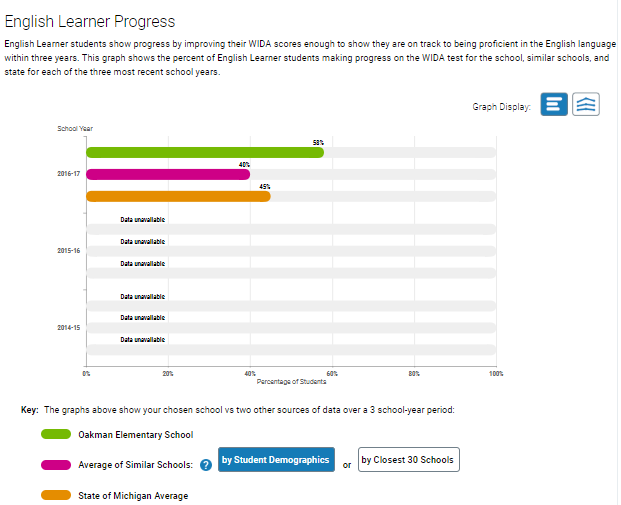Select the 2016-17 school year label
Screen dimensions: 621x505
[69, 174]
